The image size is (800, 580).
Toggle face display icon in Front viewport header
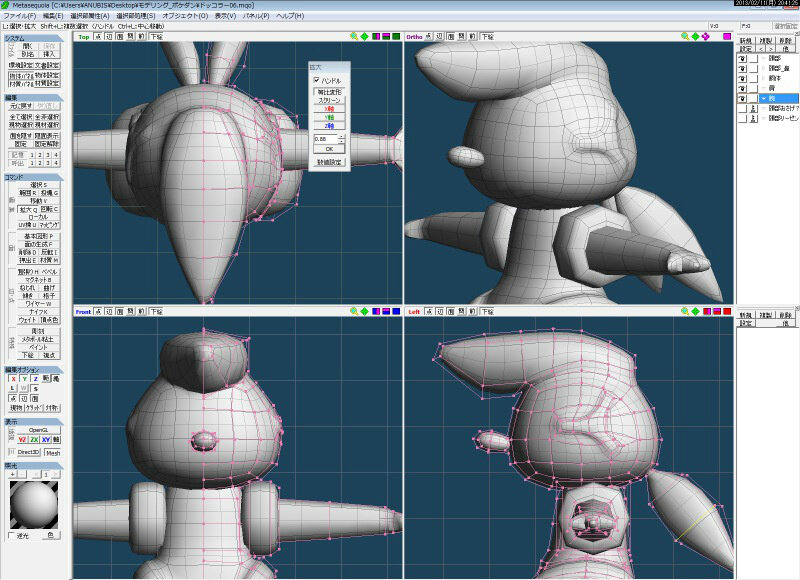click(x=120, y=311)
